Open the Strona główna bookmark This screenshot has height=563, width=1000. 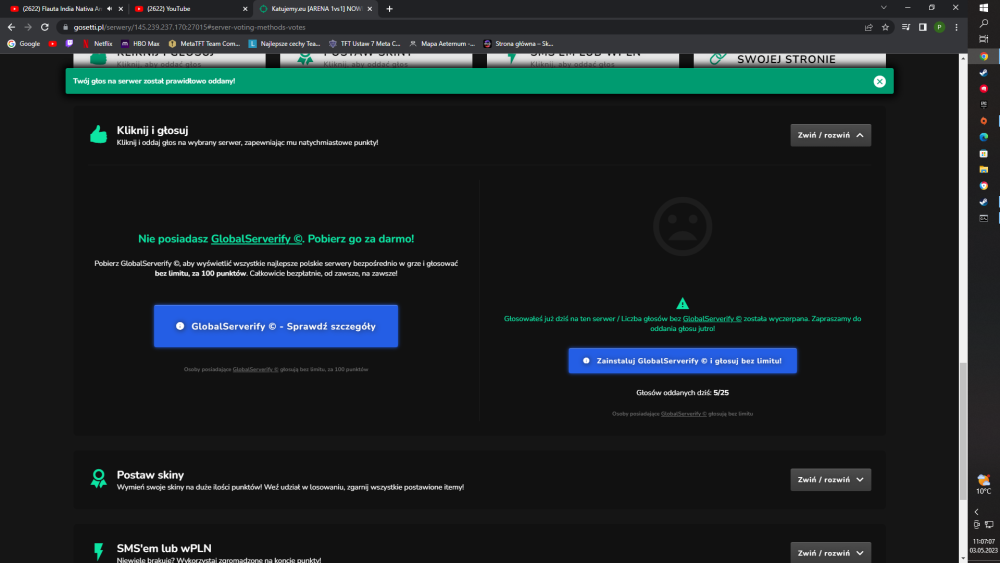[x=518, y=44]
